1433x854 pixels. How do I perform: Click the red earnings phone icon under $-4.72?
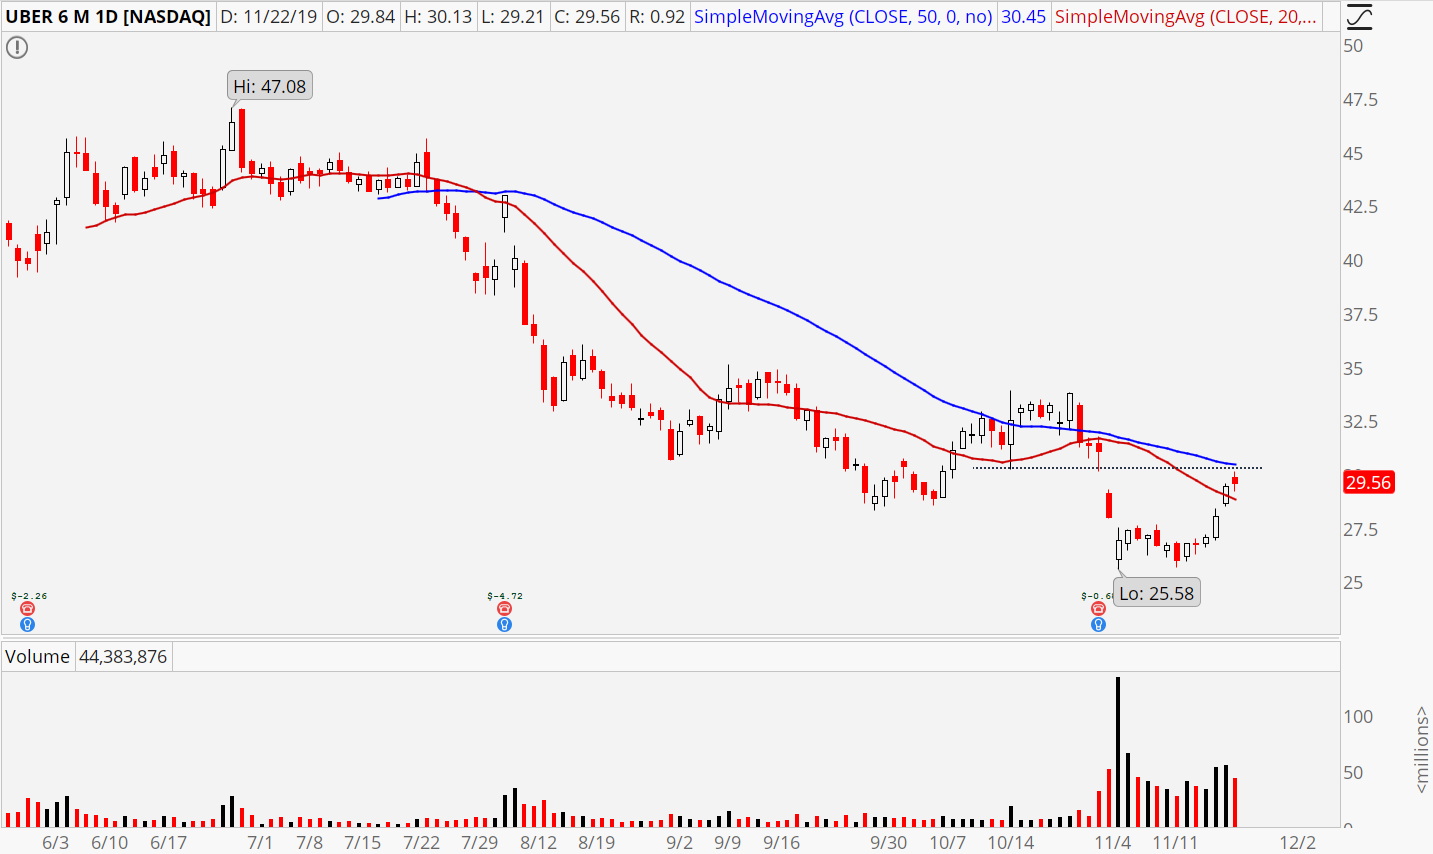[504, 609]
